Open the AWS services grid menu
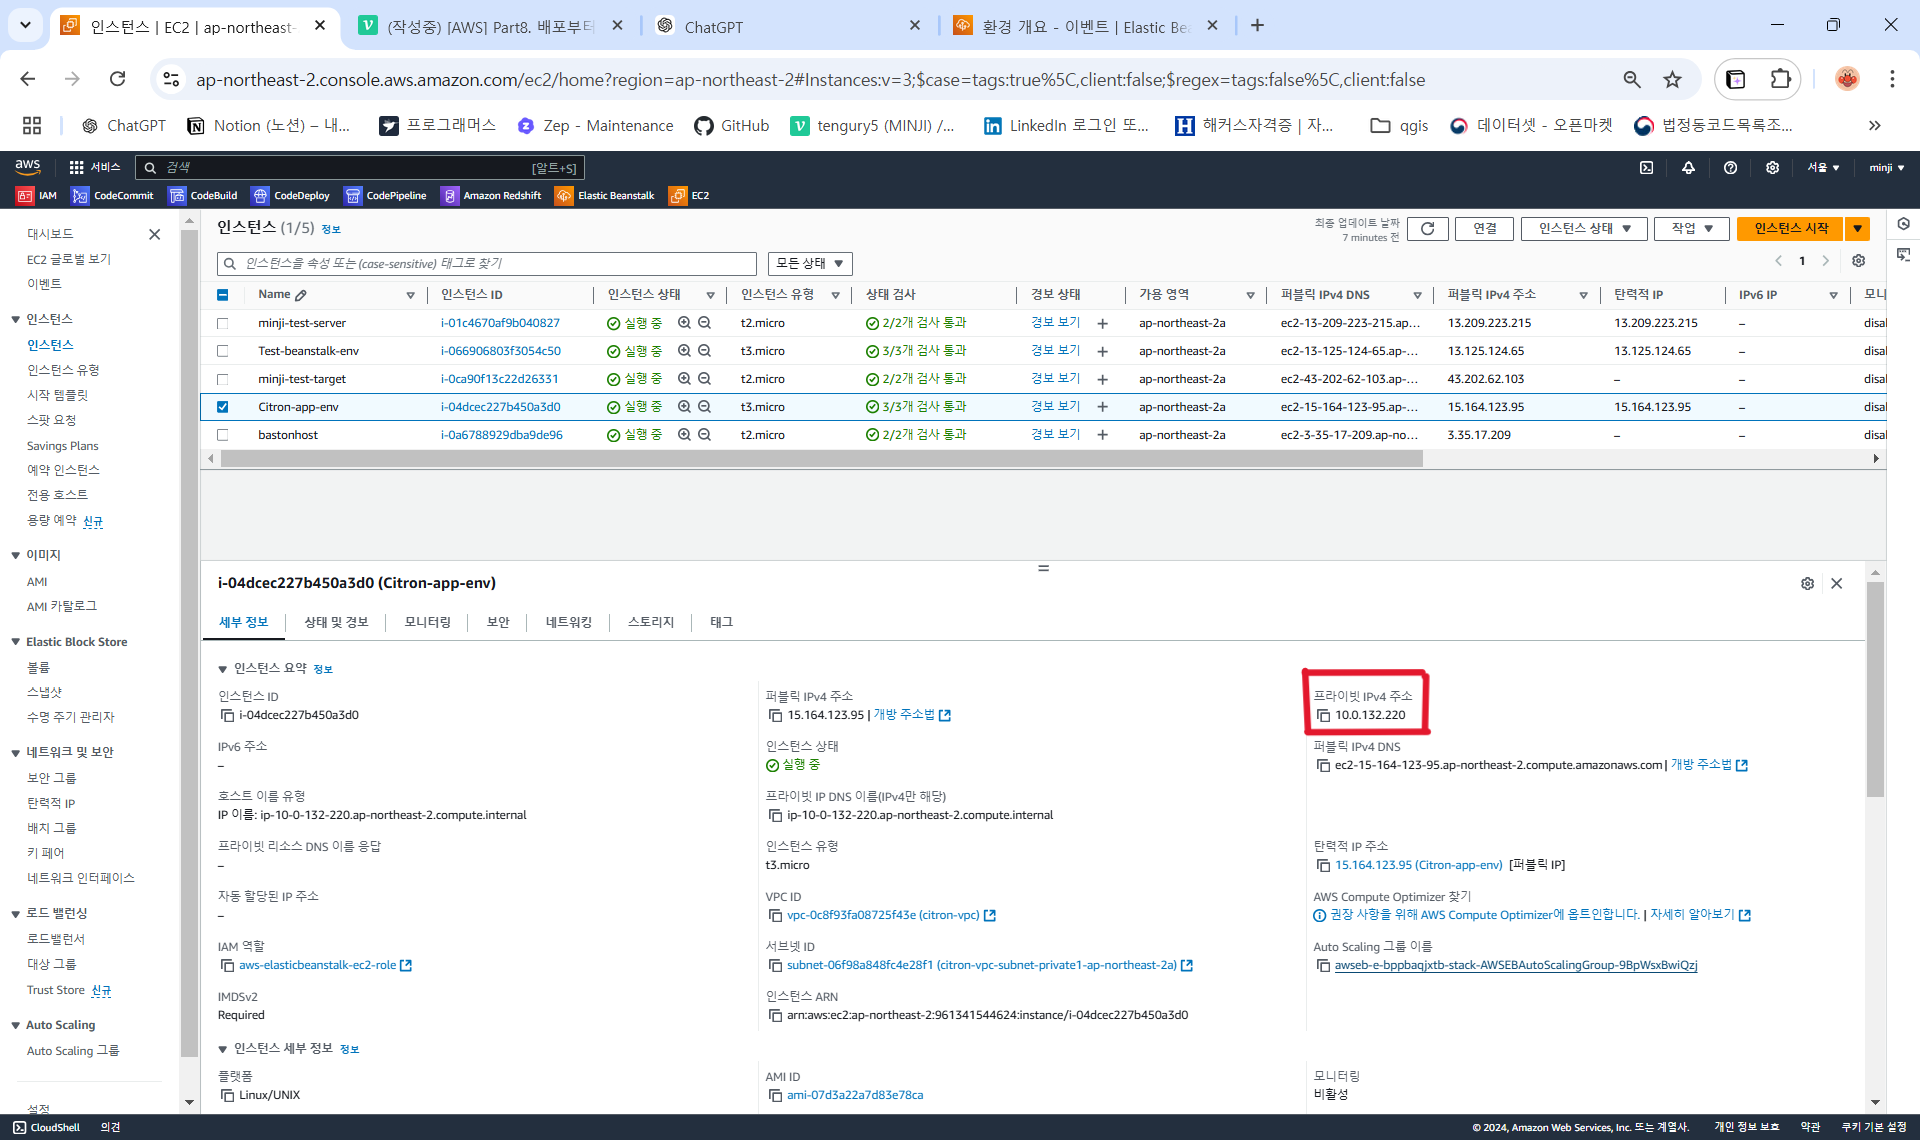The width and height of the screenshot is (1920, 1140). [x=76, y=168]
